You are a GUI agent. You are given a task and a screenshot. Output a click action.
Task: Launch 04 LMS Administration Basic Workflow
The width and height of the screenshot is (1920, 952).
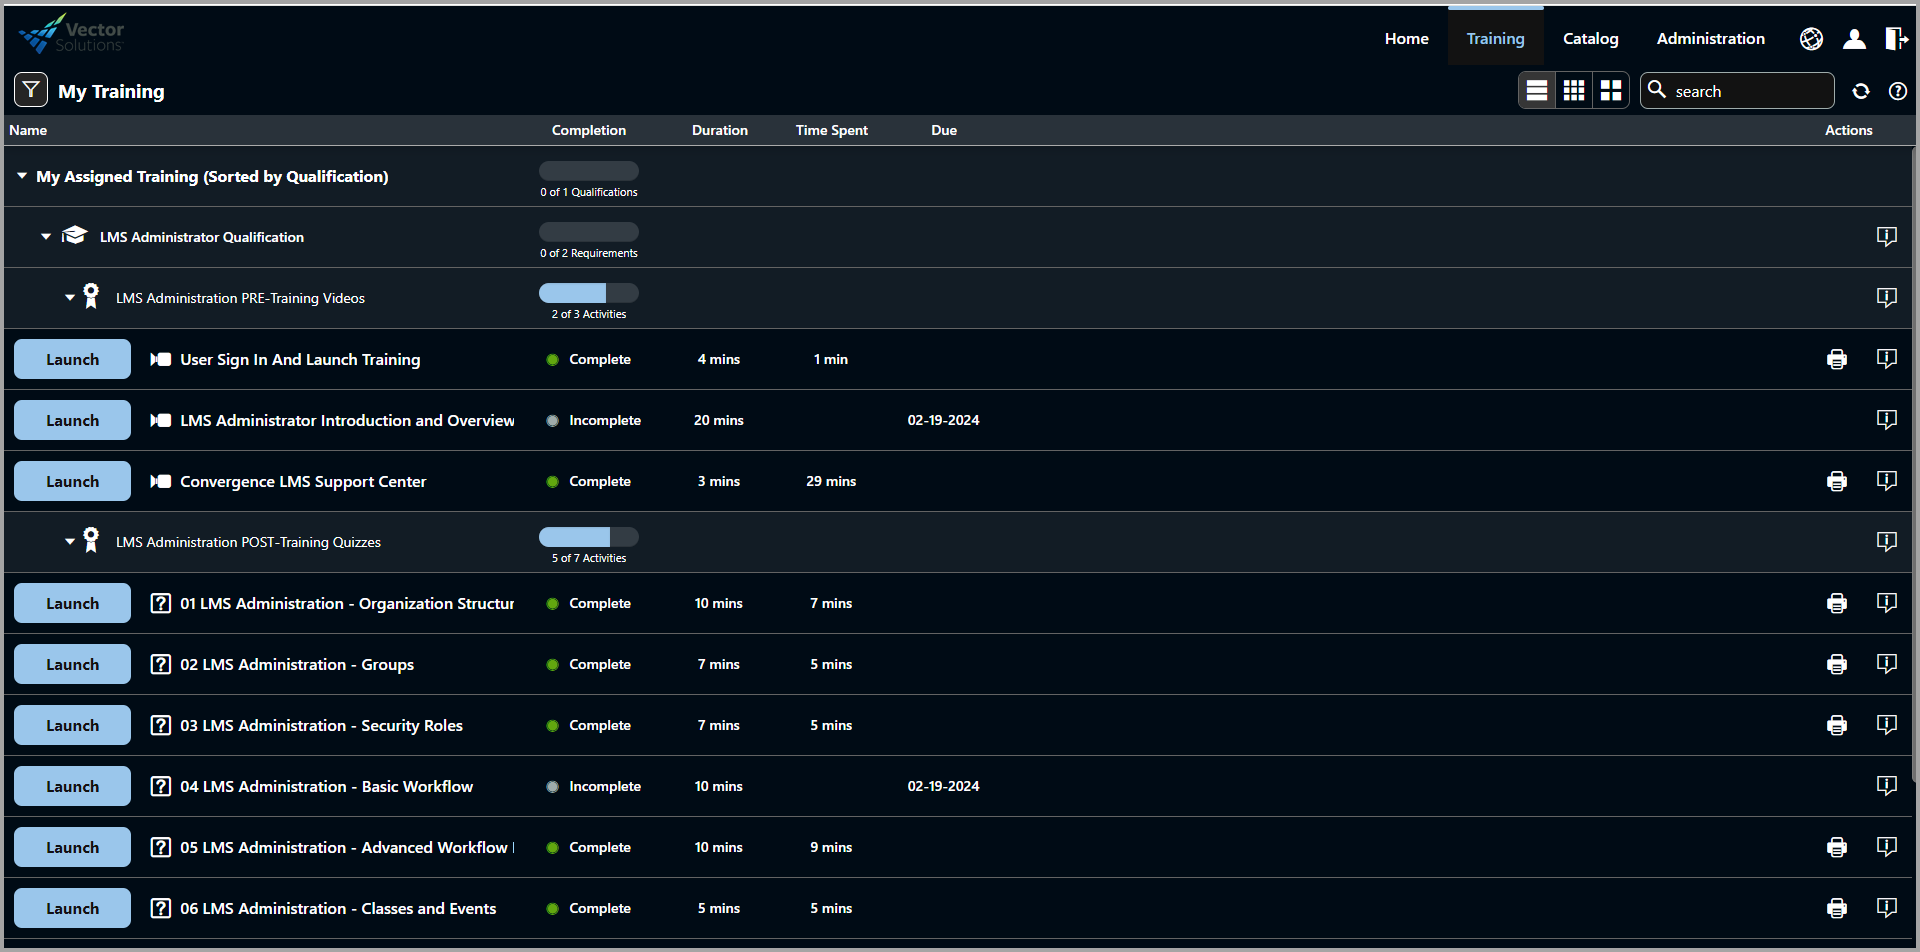click(x=72, y=786)
